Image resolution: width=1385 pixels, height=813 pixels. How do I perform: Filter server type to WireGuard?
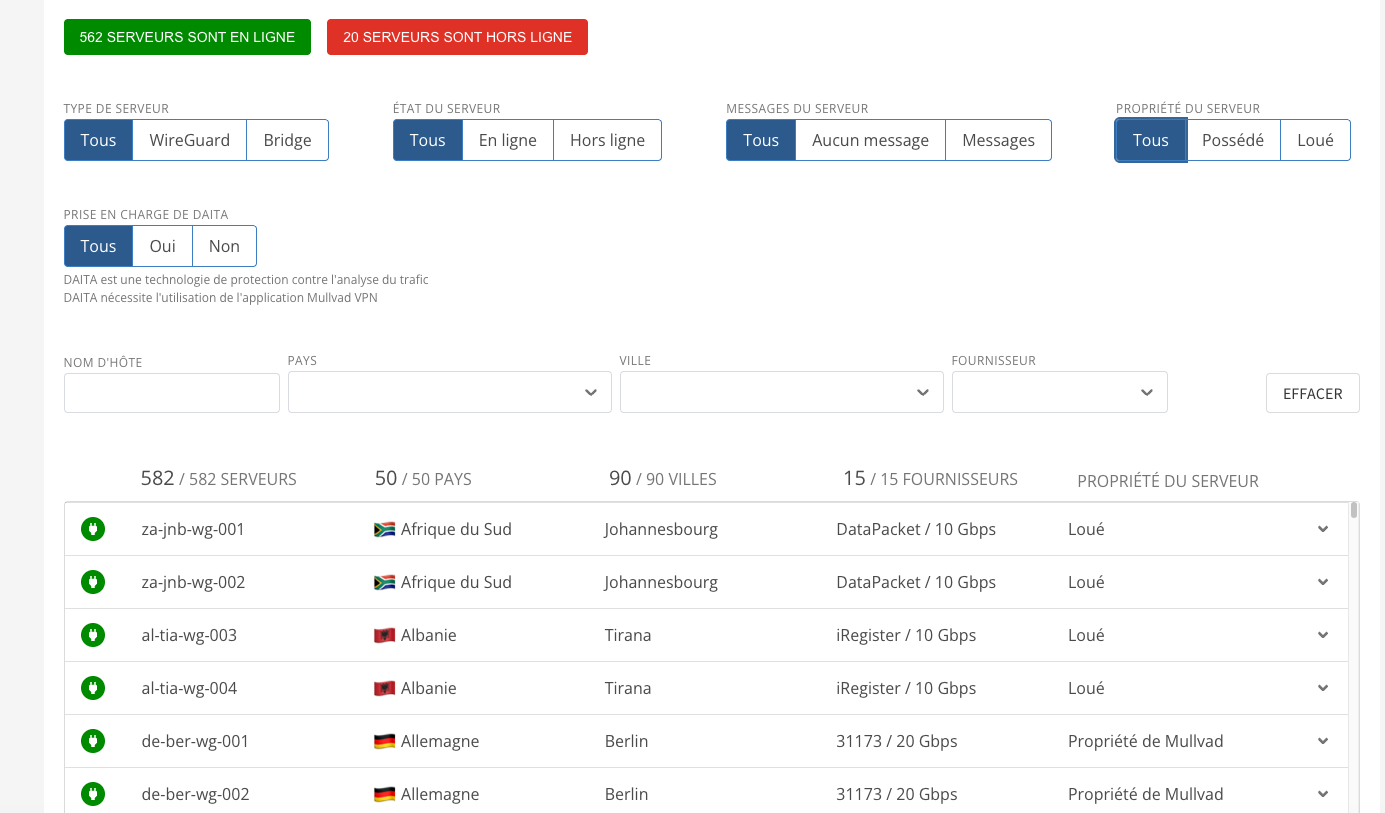pyautogui.click(x=190, y=140)
